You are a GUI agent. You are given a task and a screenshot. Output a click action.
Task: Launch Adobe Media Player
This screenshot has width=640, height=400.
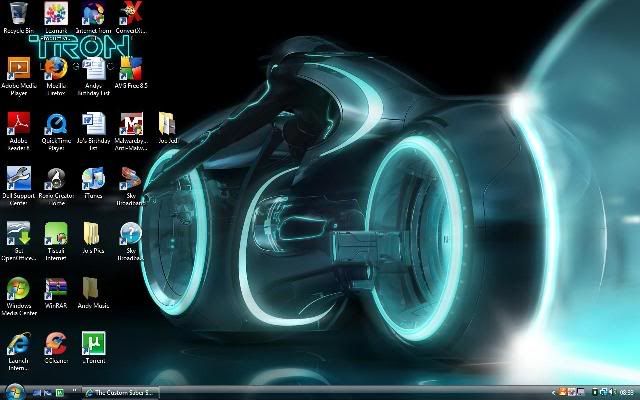18,68
